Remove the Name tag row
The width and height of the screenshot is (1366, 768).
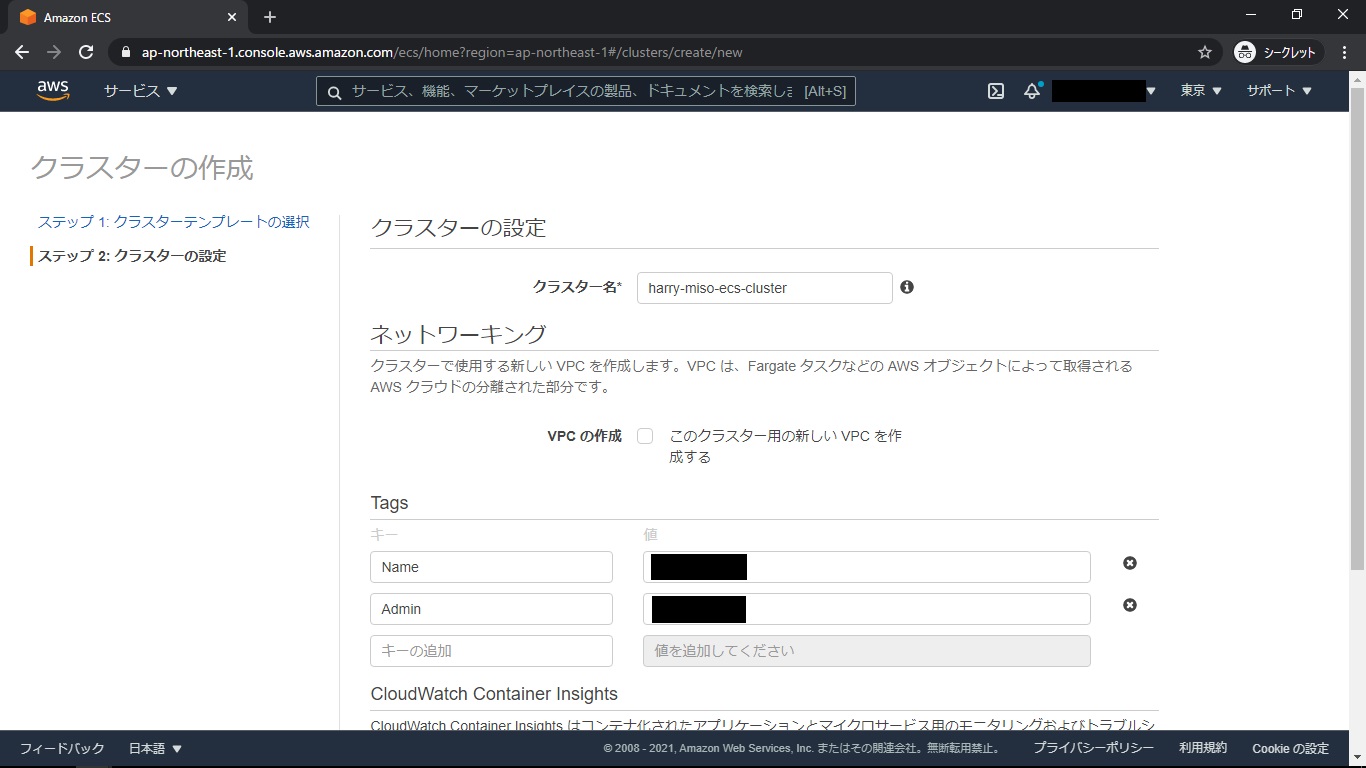coord(1130,563)
